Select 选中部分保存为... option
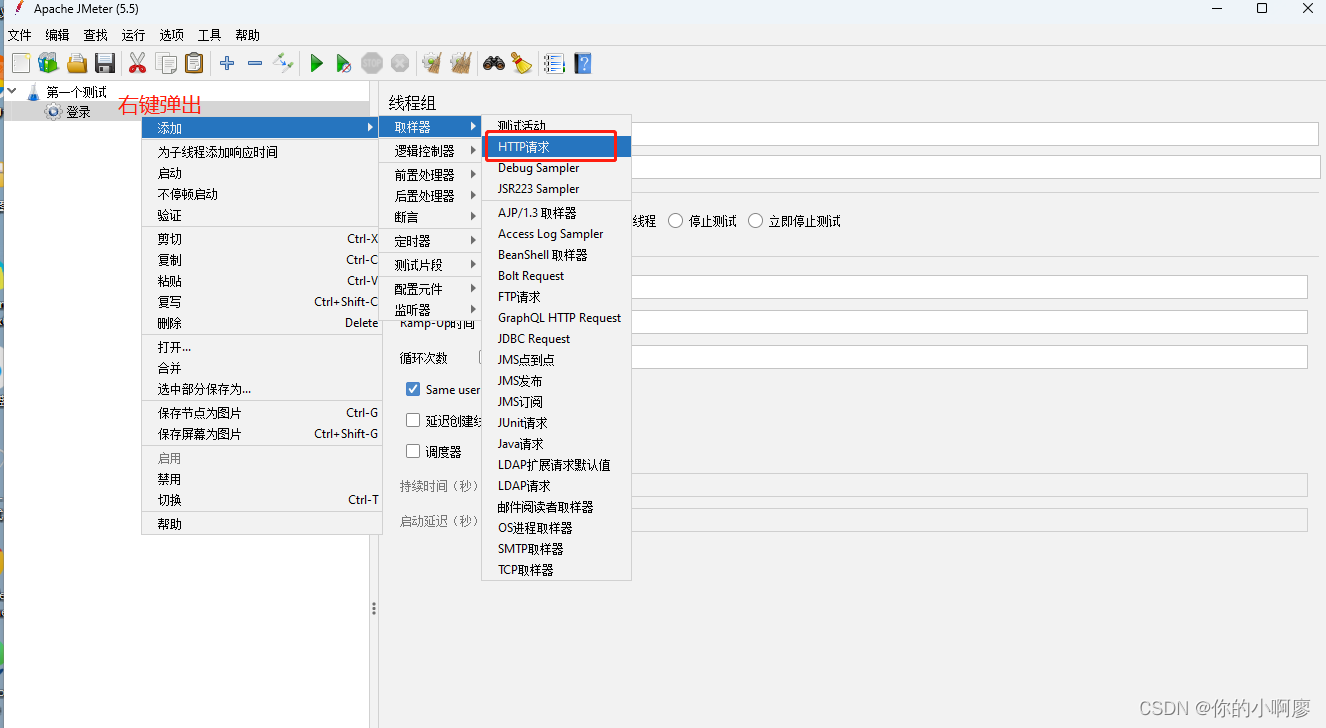Screen dimensions: 1326x728 260,389
